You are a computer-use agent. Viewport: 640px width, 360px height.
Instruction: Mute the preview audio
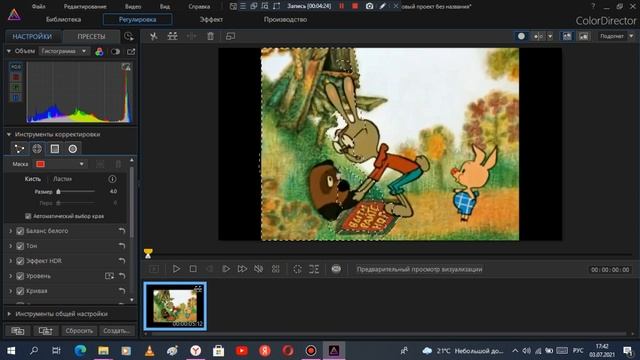pyautogui.click(x=258, y=269)
